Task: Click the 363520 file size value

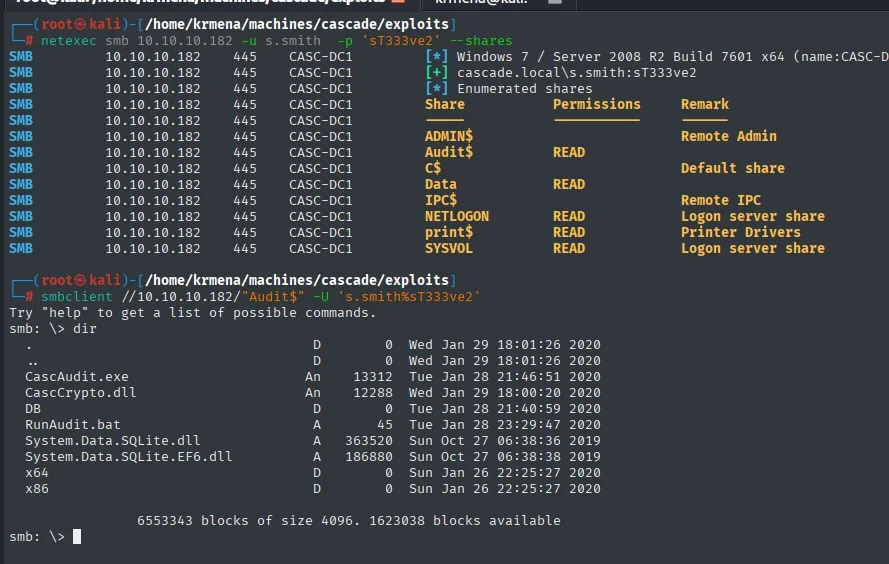Action: pos(369,440)
